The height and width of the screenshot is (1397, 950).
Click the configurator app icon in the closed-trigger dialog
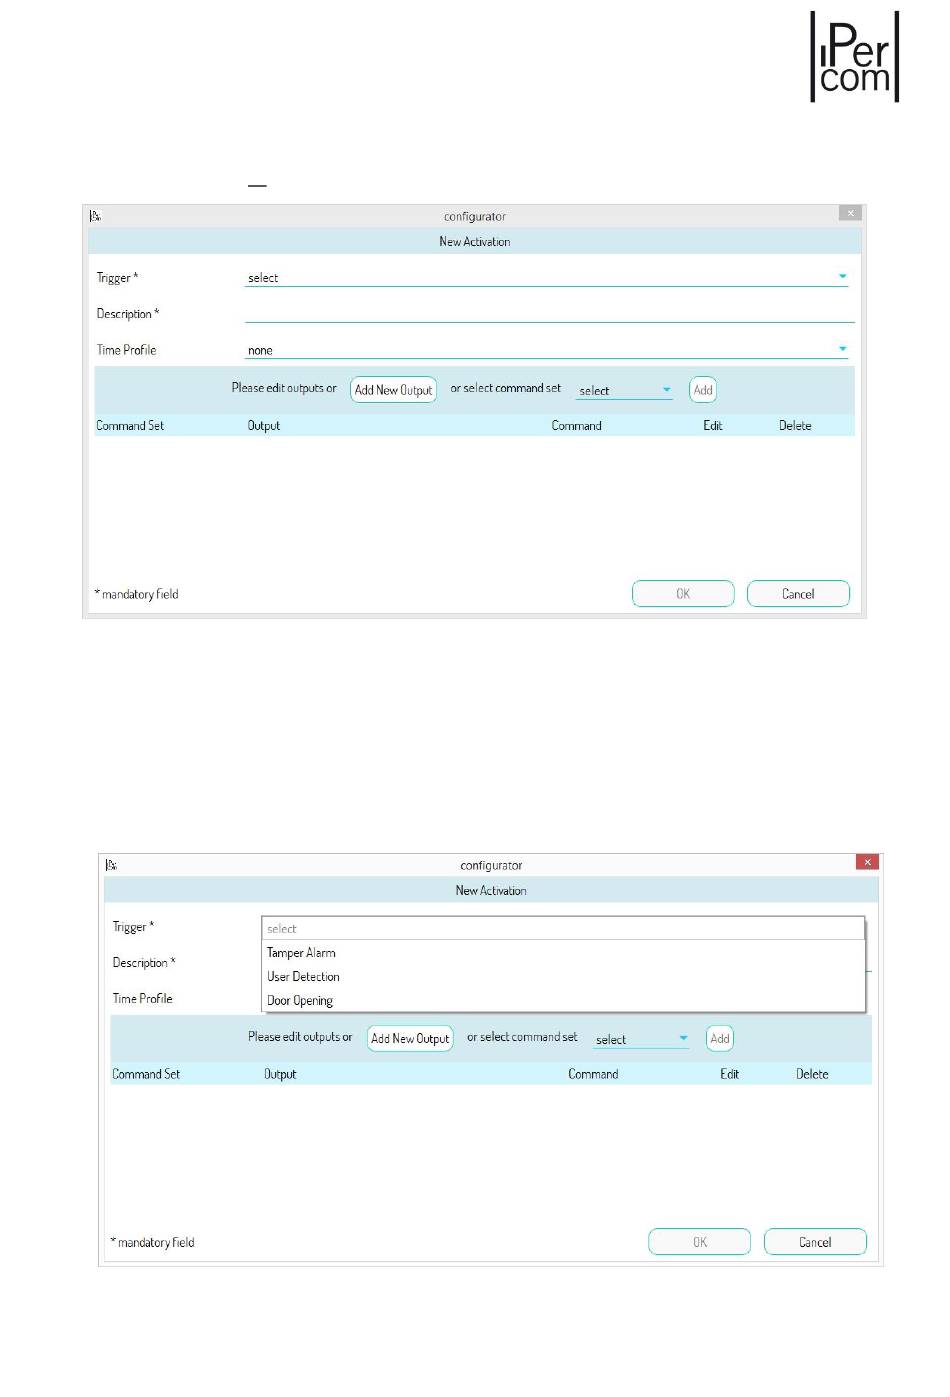(95, 216)
